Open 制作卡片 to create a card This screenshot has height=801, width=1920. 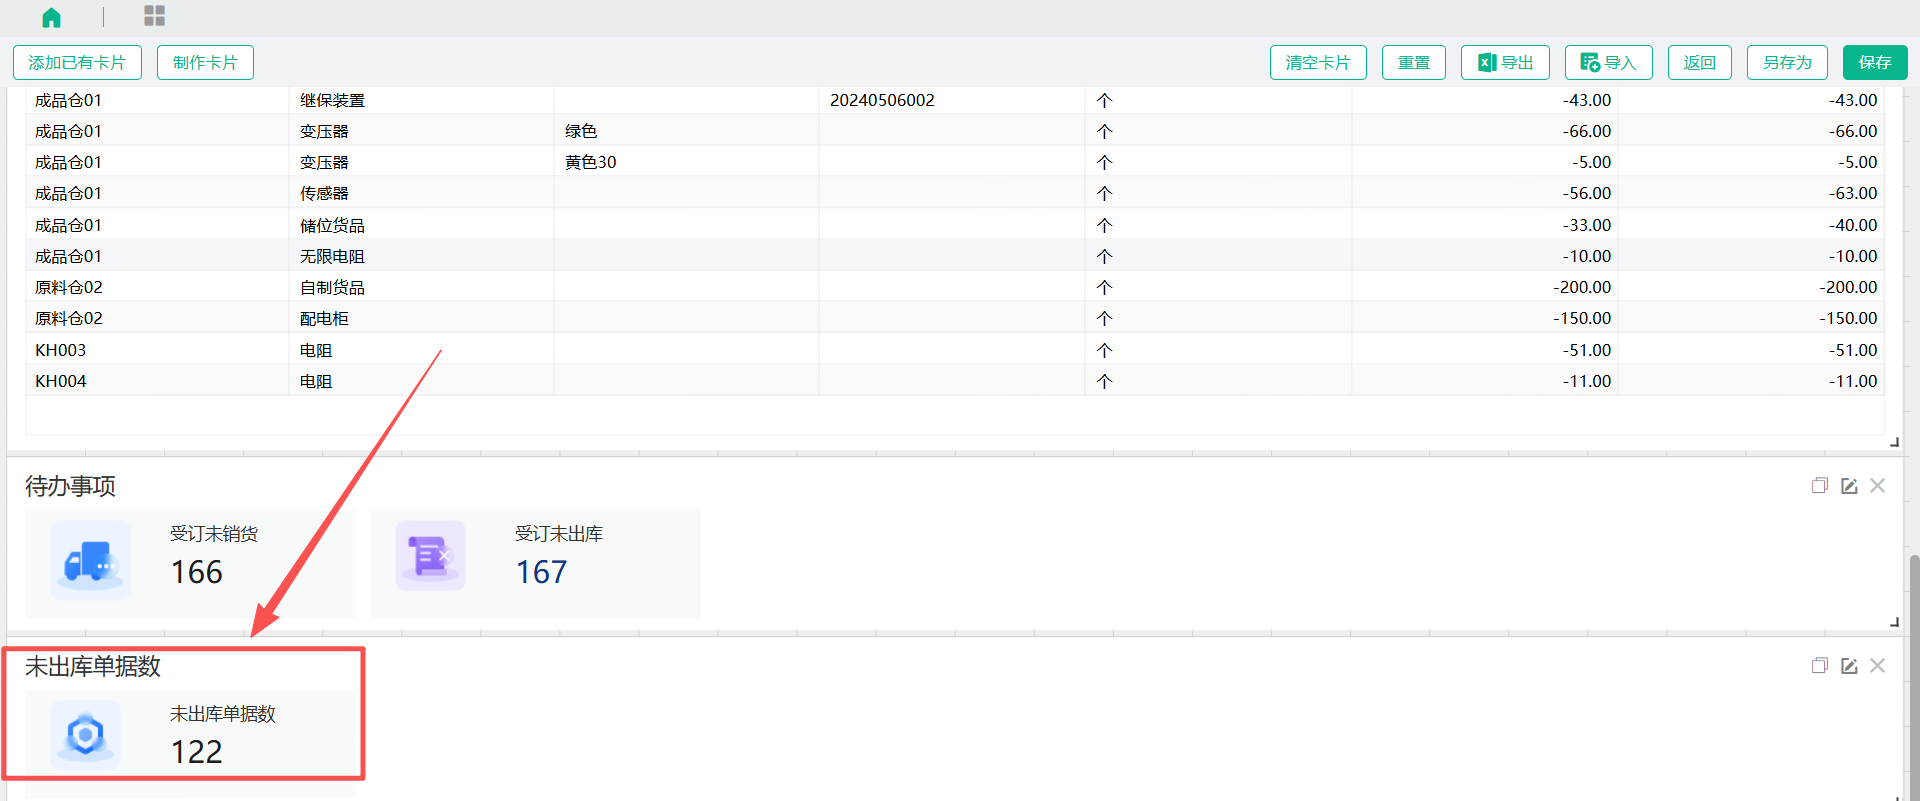(205, 62)
